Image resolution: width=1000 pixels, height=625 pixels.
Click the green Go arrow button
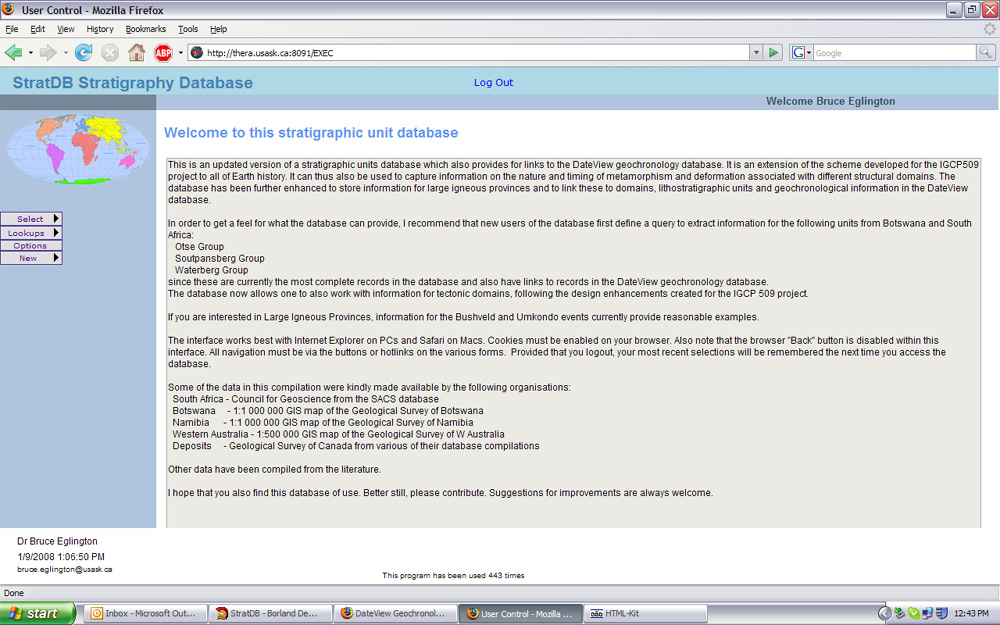[773, 53]
